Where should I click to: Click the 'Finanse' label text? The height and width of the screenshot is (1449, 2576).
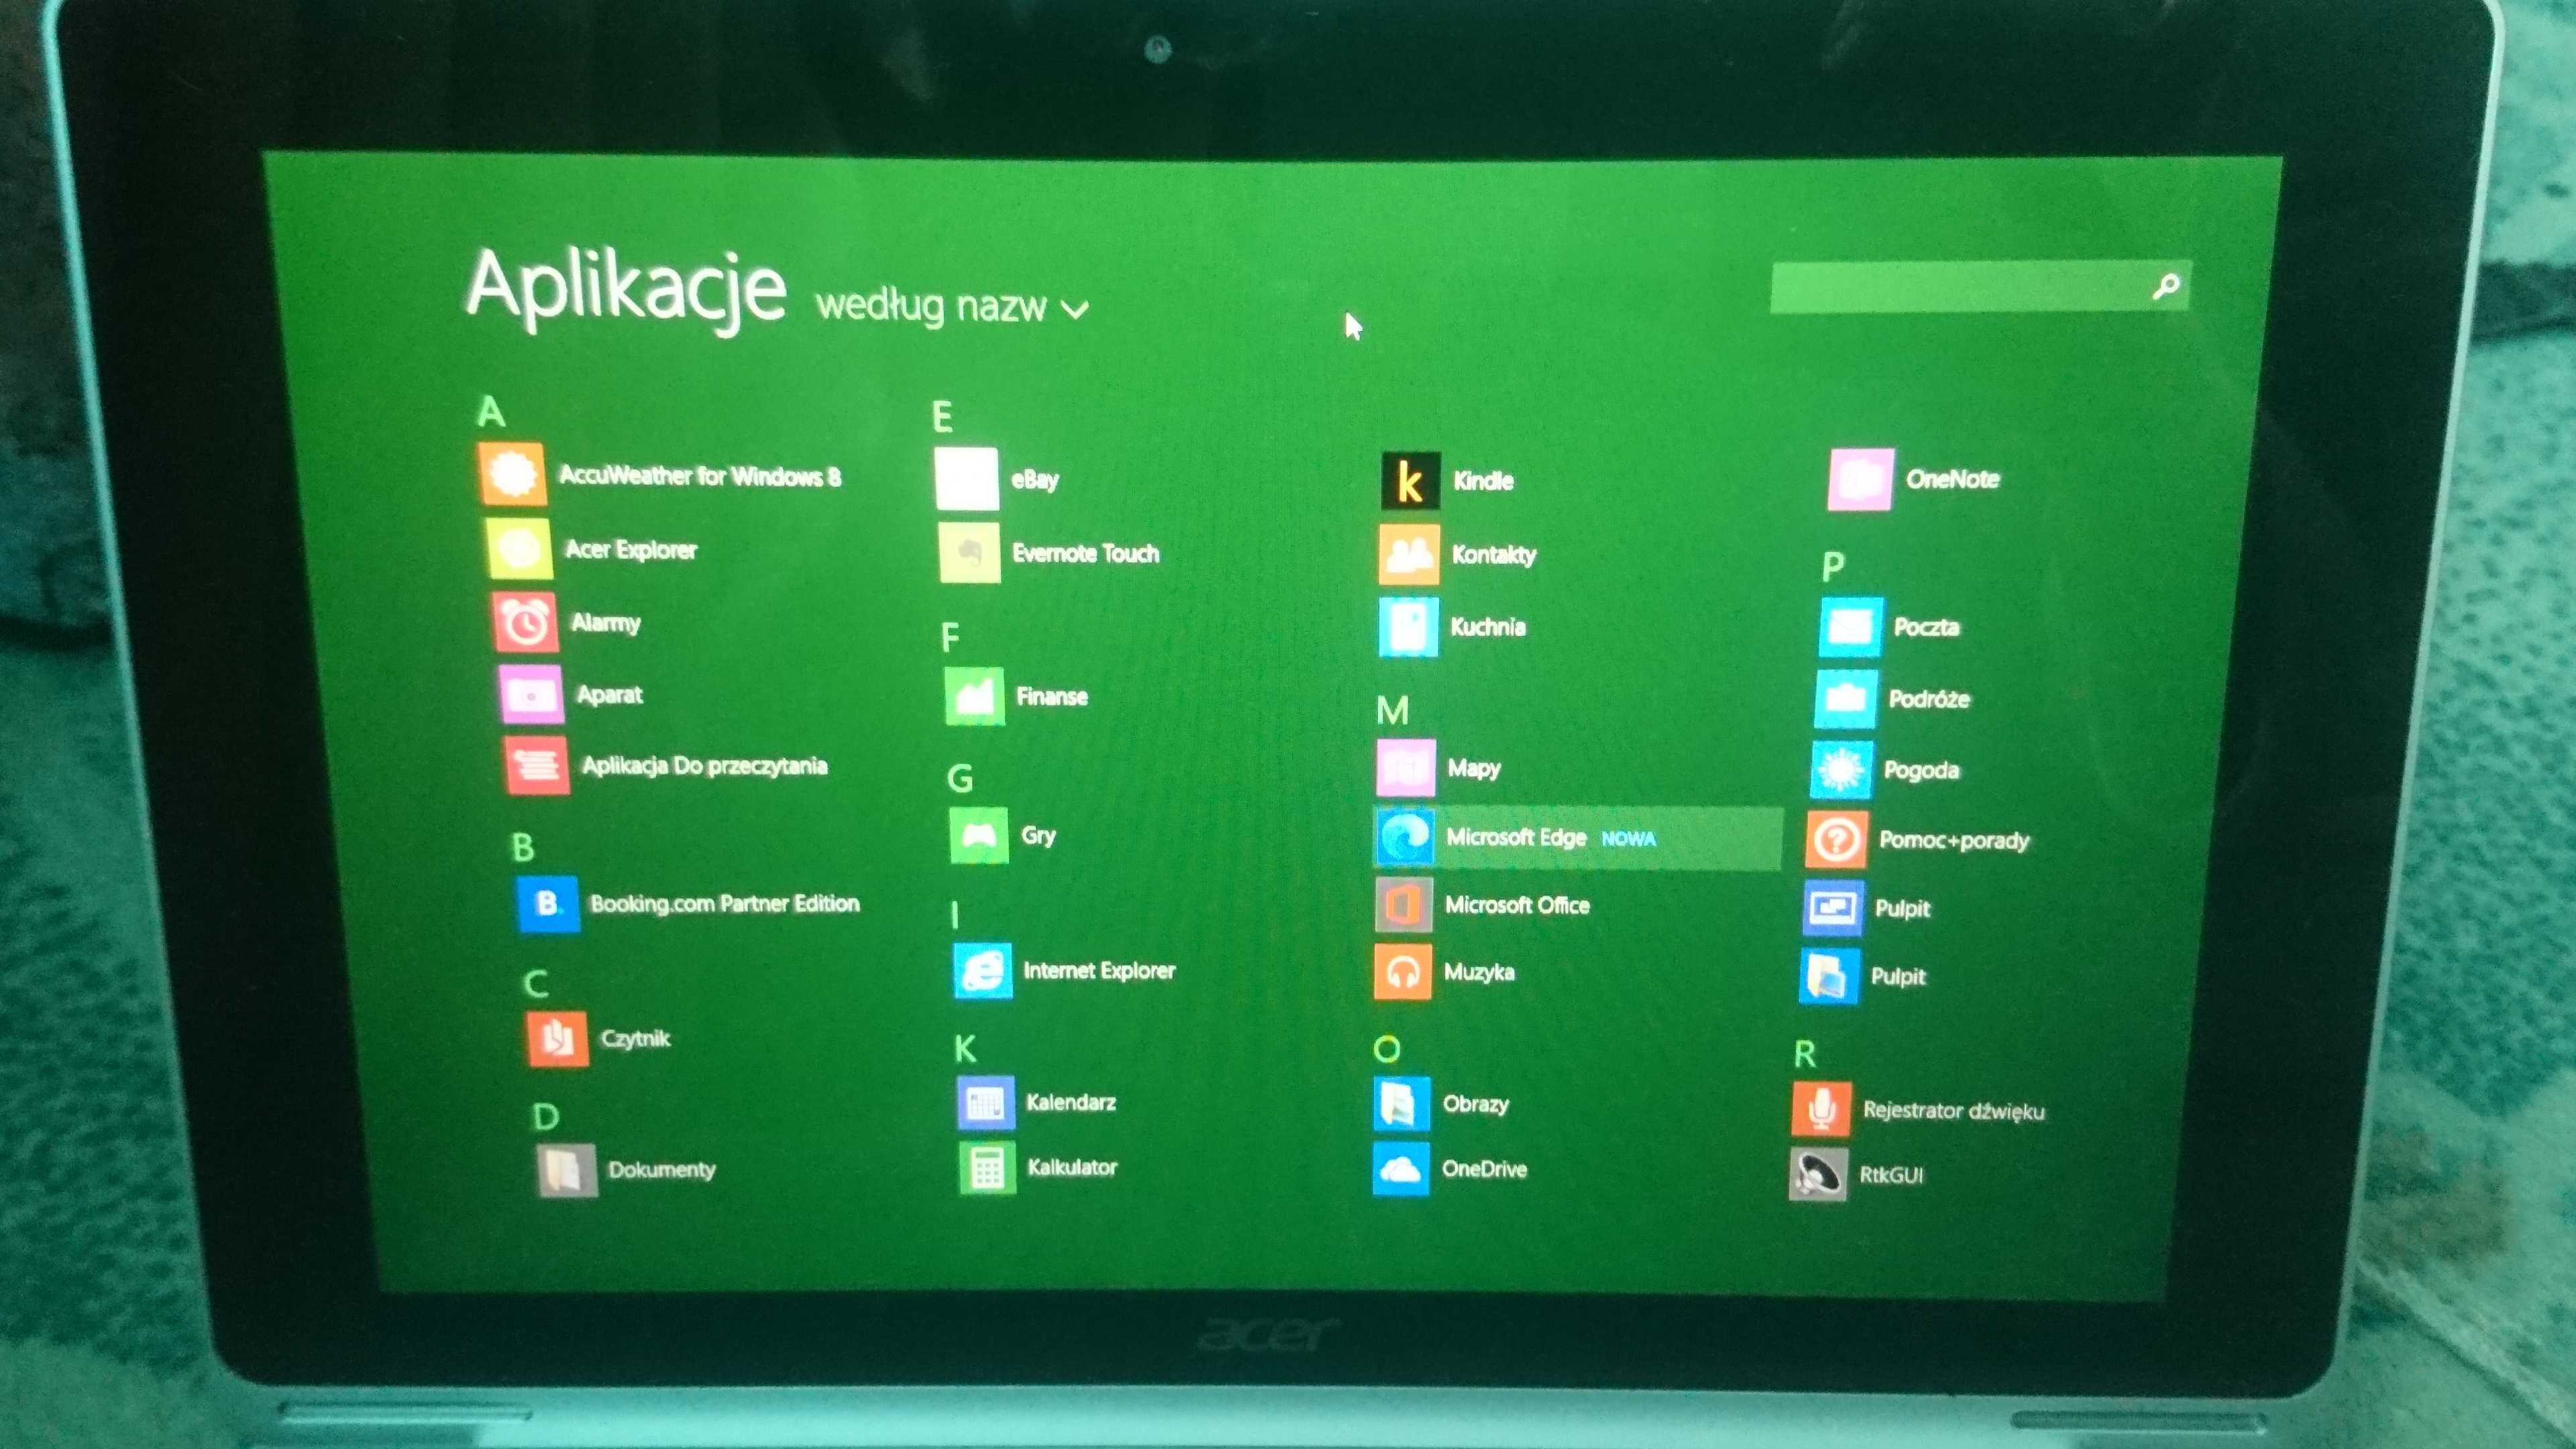1052,696
